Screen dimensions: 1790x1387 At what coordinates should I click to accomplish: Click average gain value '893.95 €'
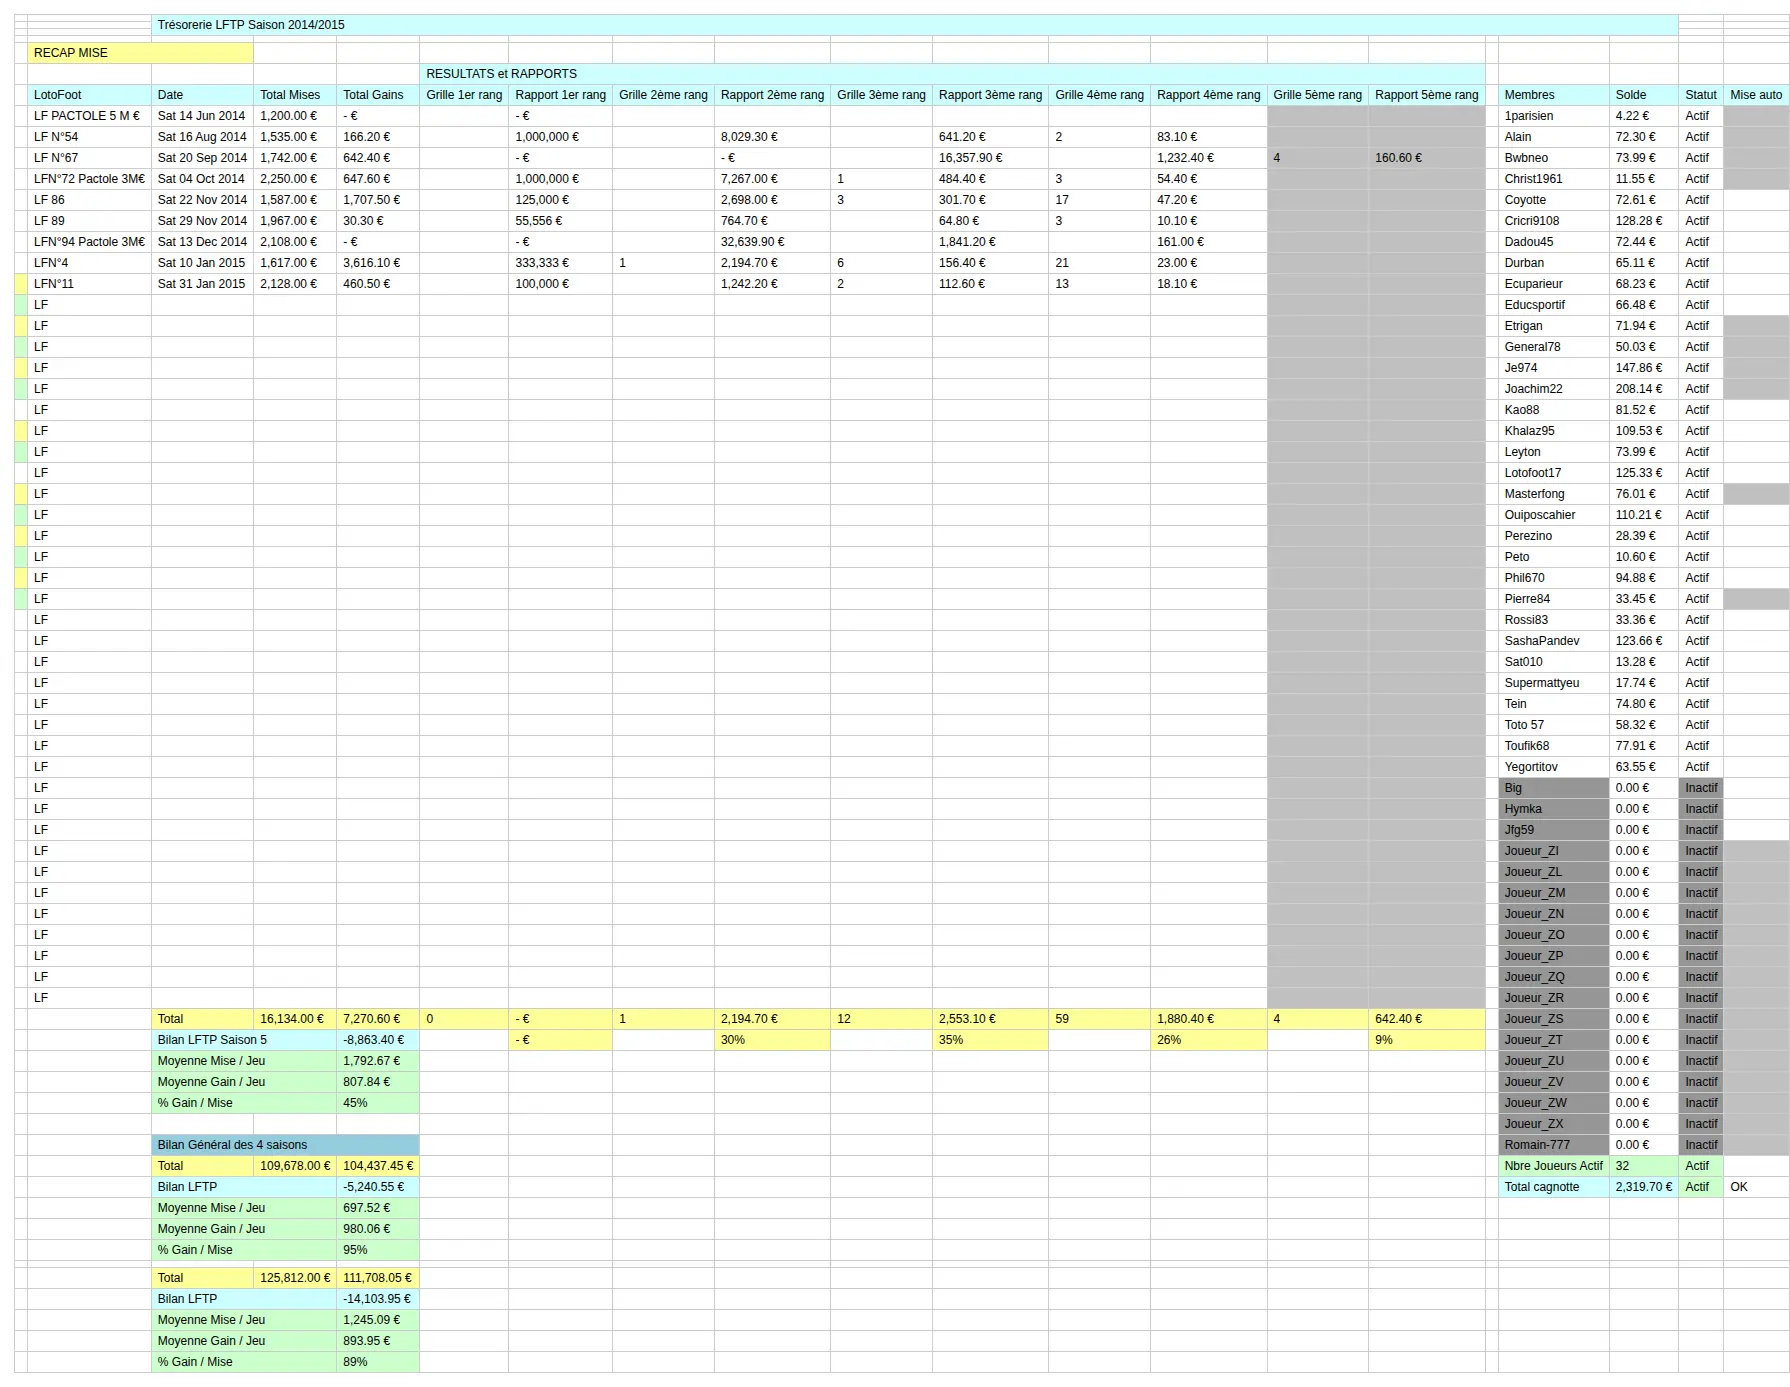click(378, 1341)
